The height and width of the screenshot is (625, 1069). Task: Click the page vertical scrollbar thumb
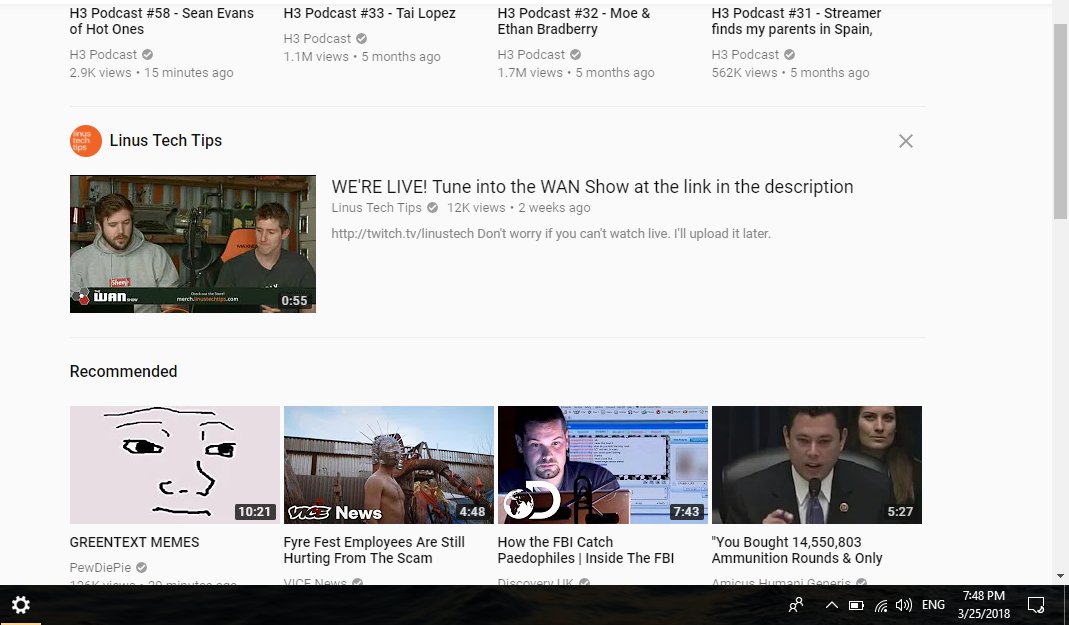[1060, 121]
